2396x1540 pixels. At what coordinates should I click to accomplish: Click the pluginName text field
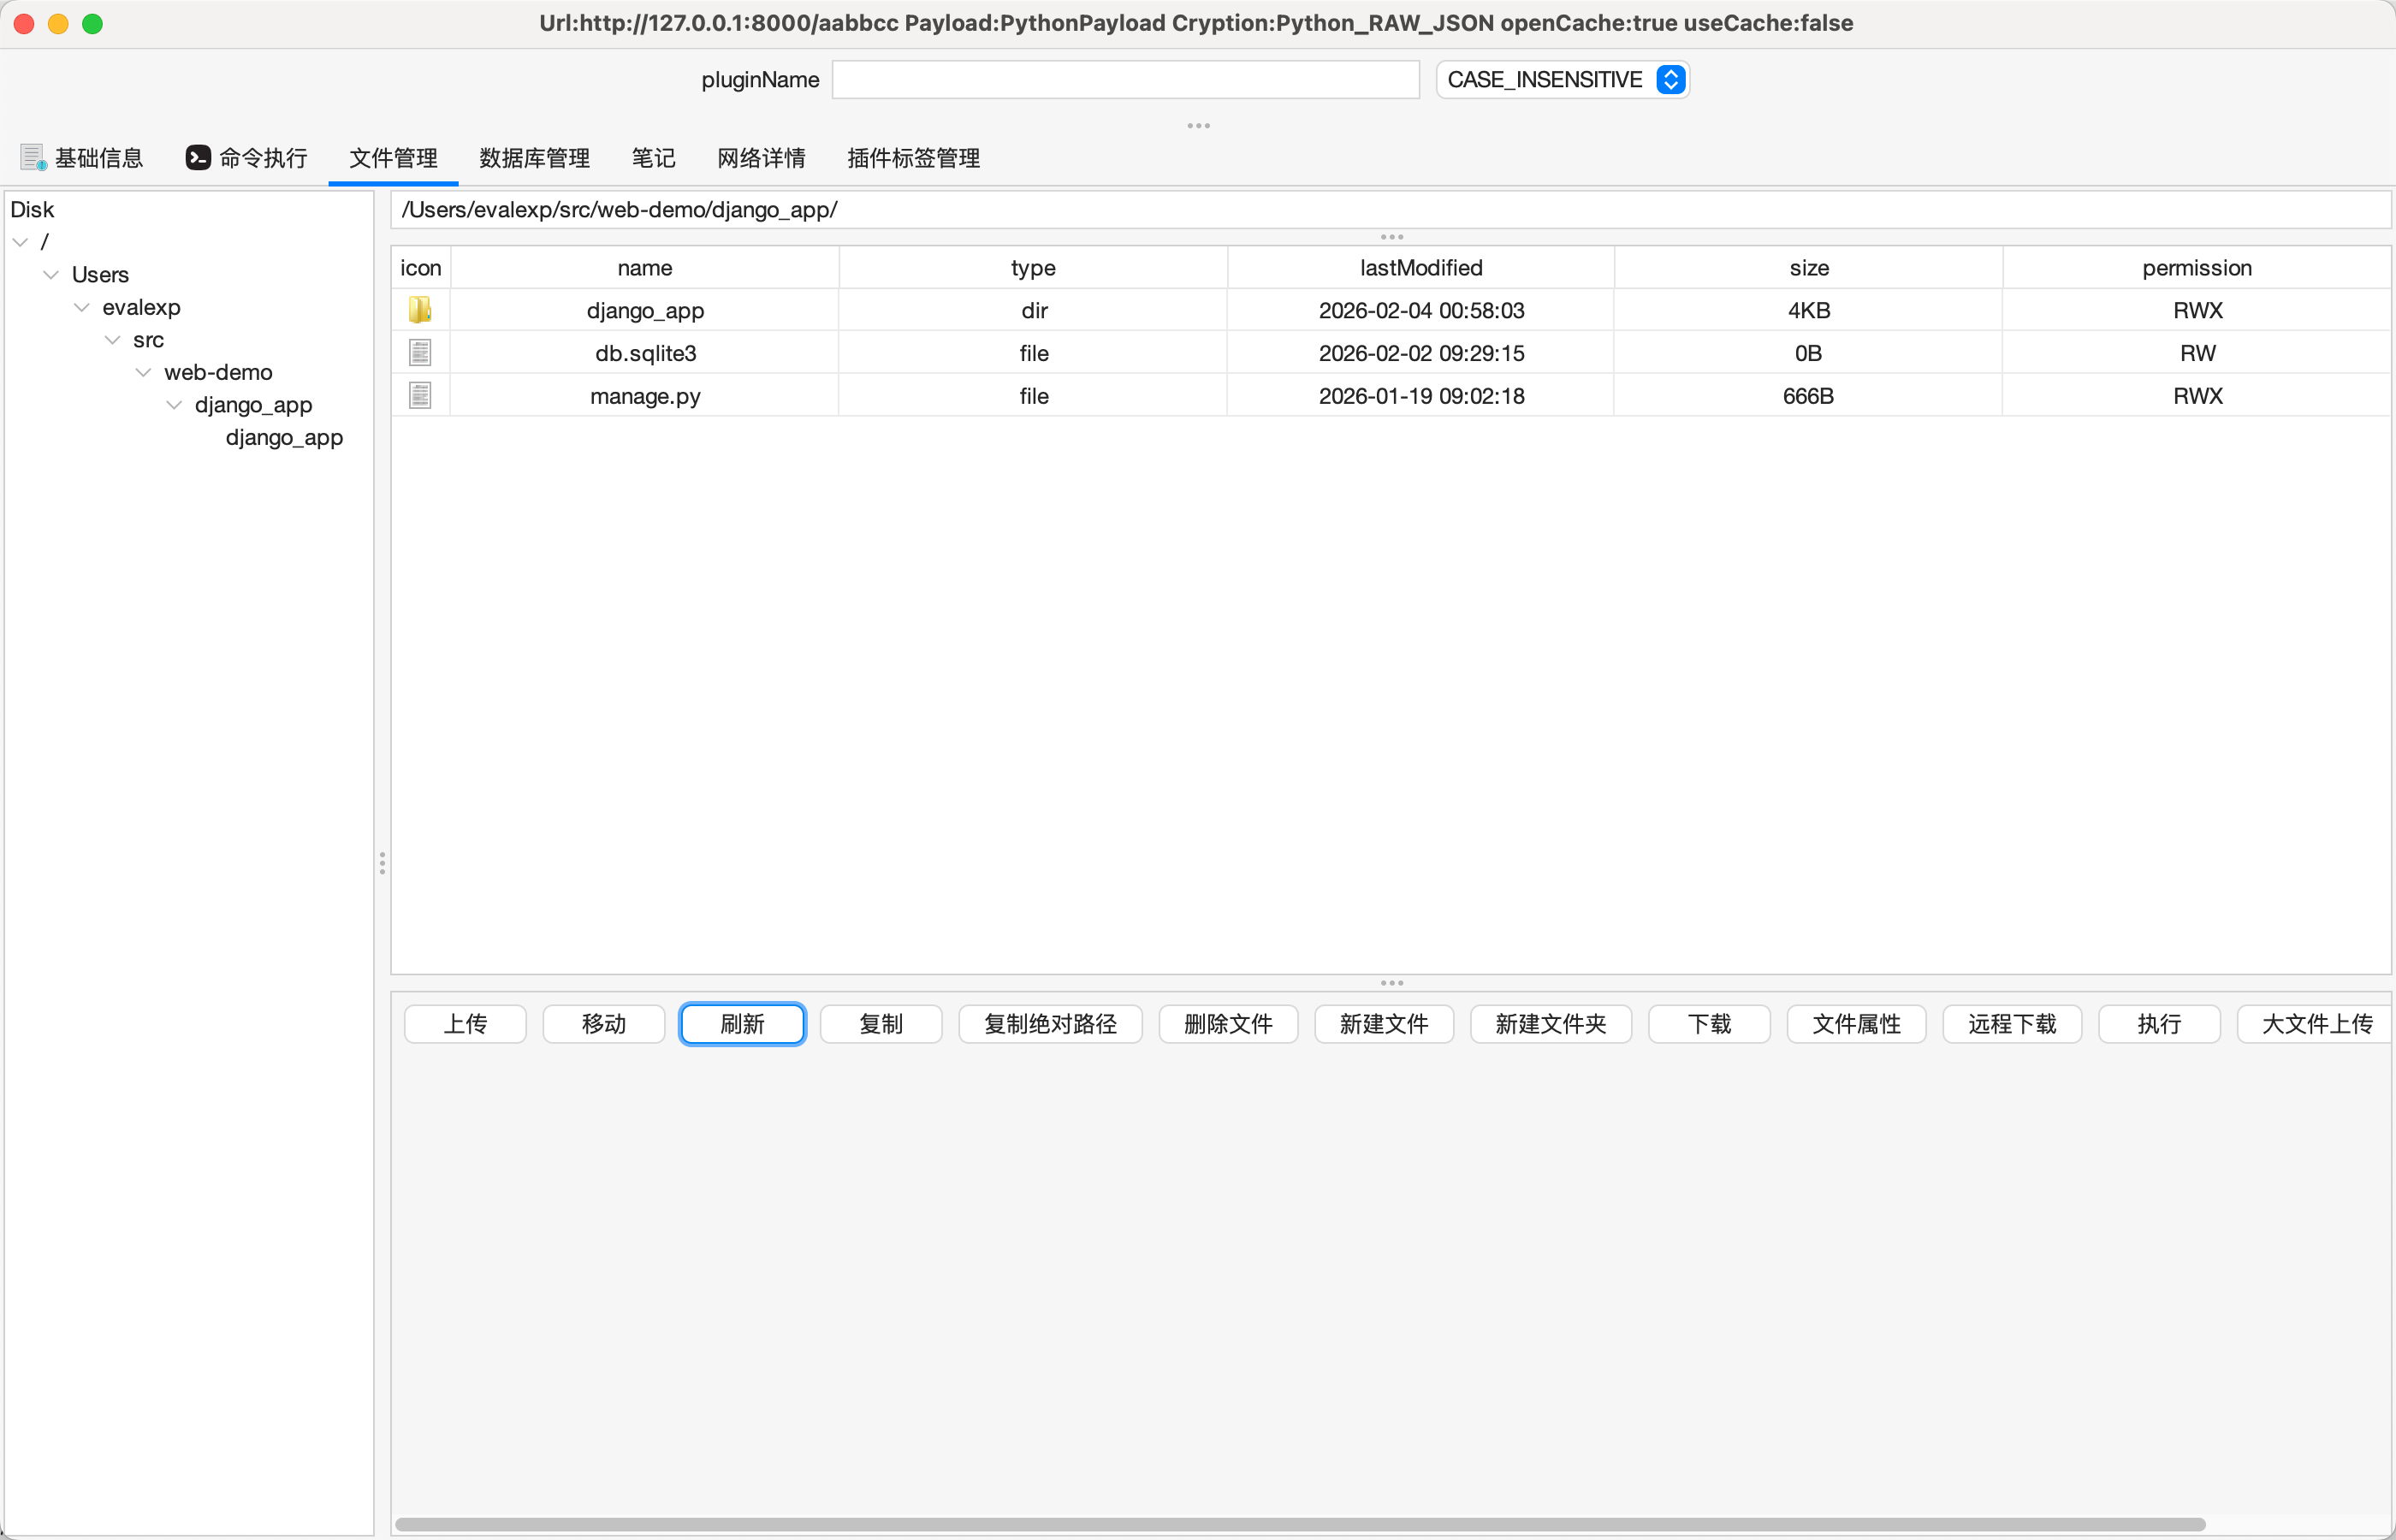tap(1125, 79)
